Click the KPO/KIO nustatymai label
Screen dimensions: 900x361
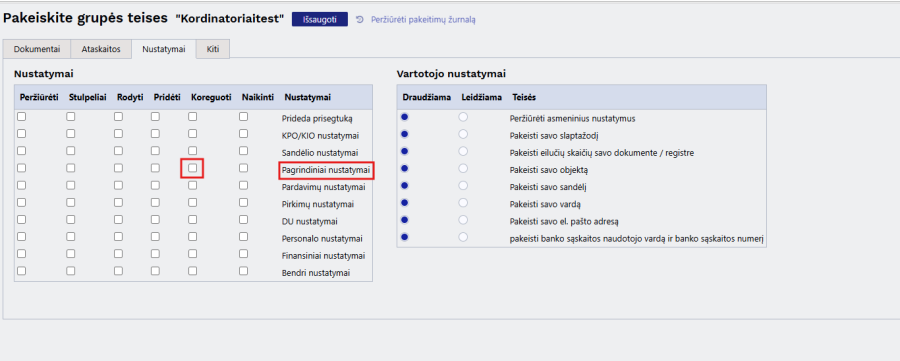click(x=321, y=136)
